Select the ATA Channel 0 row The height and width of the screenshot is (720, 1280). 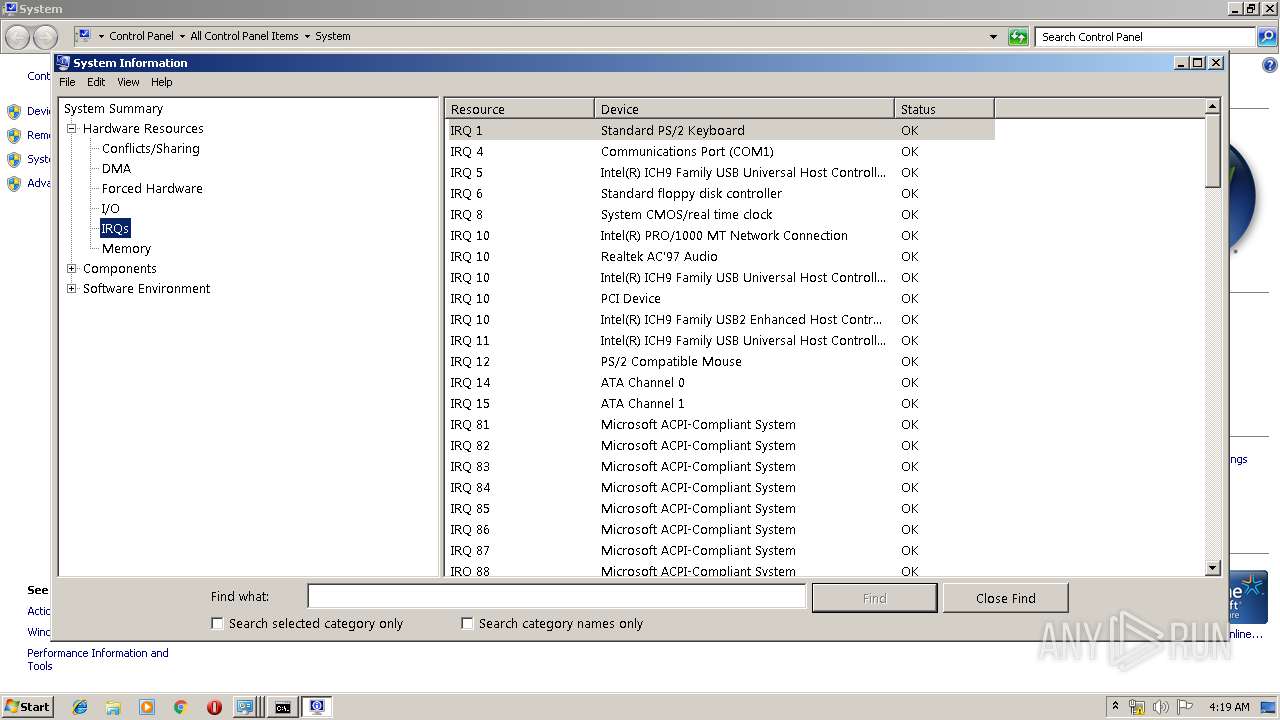point(720,382)
